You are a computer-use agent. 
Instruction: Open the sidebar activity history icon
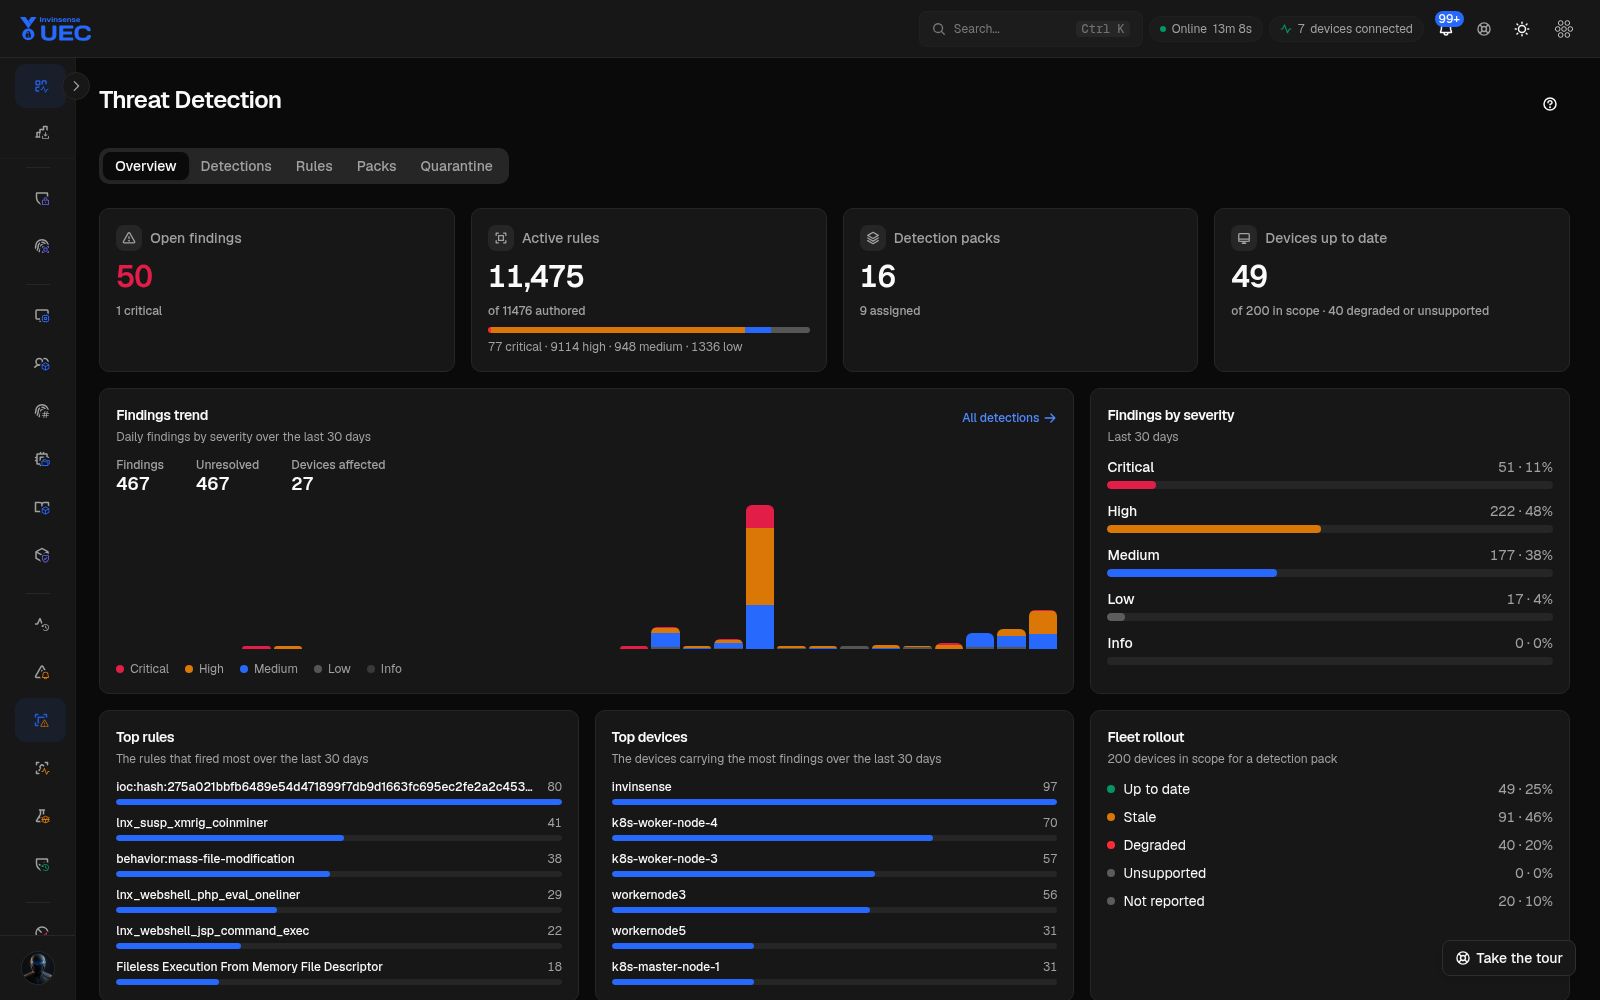point(41,624)
